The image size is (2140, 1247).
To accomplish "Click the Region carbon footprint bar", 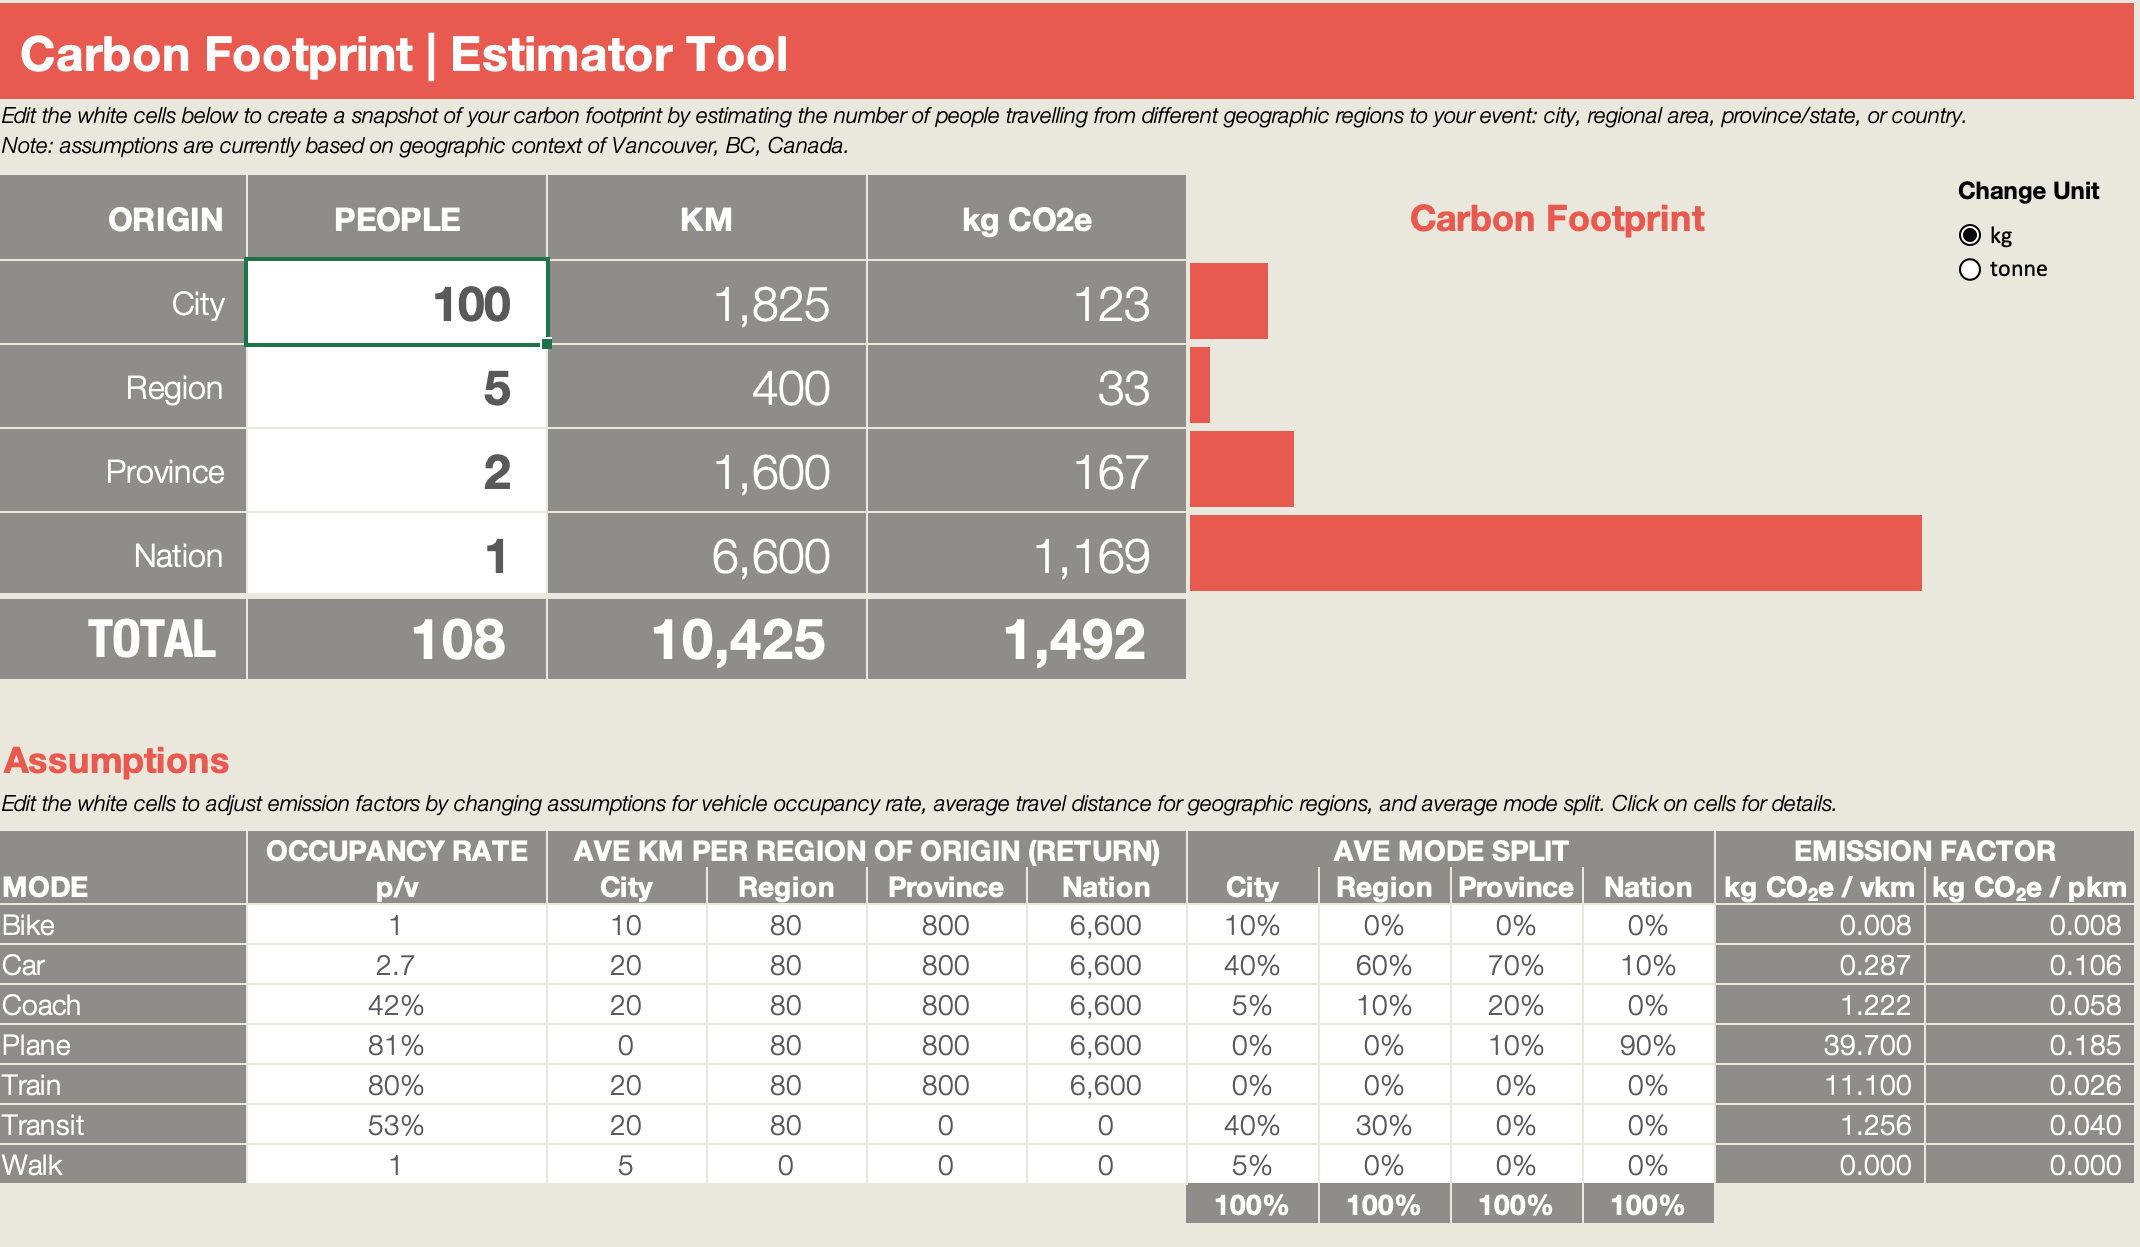I will pos(1199,385).
